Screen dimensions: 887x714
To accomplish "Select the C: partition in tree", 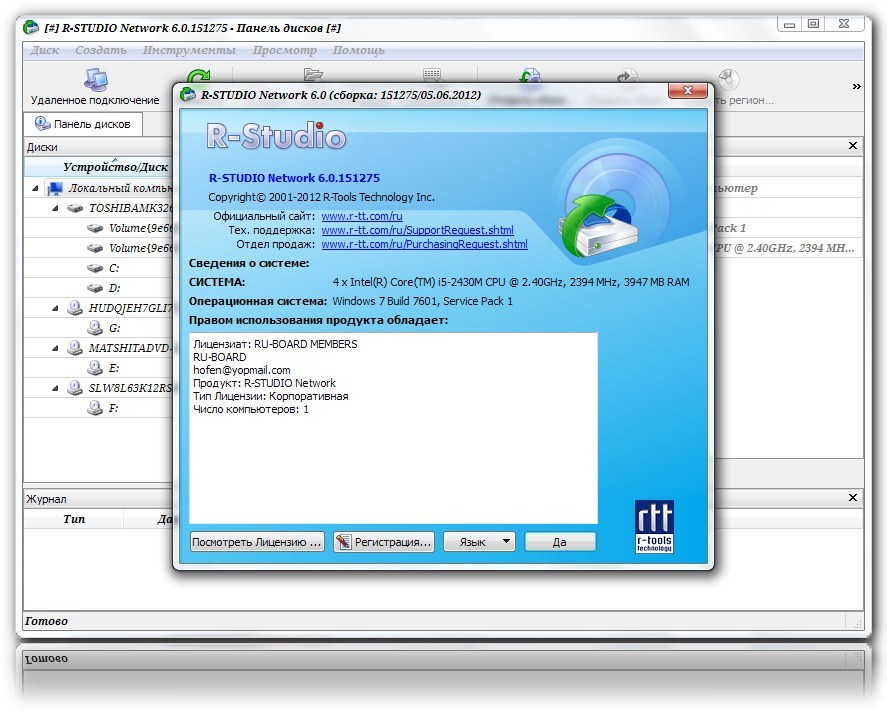I will 114,268.
